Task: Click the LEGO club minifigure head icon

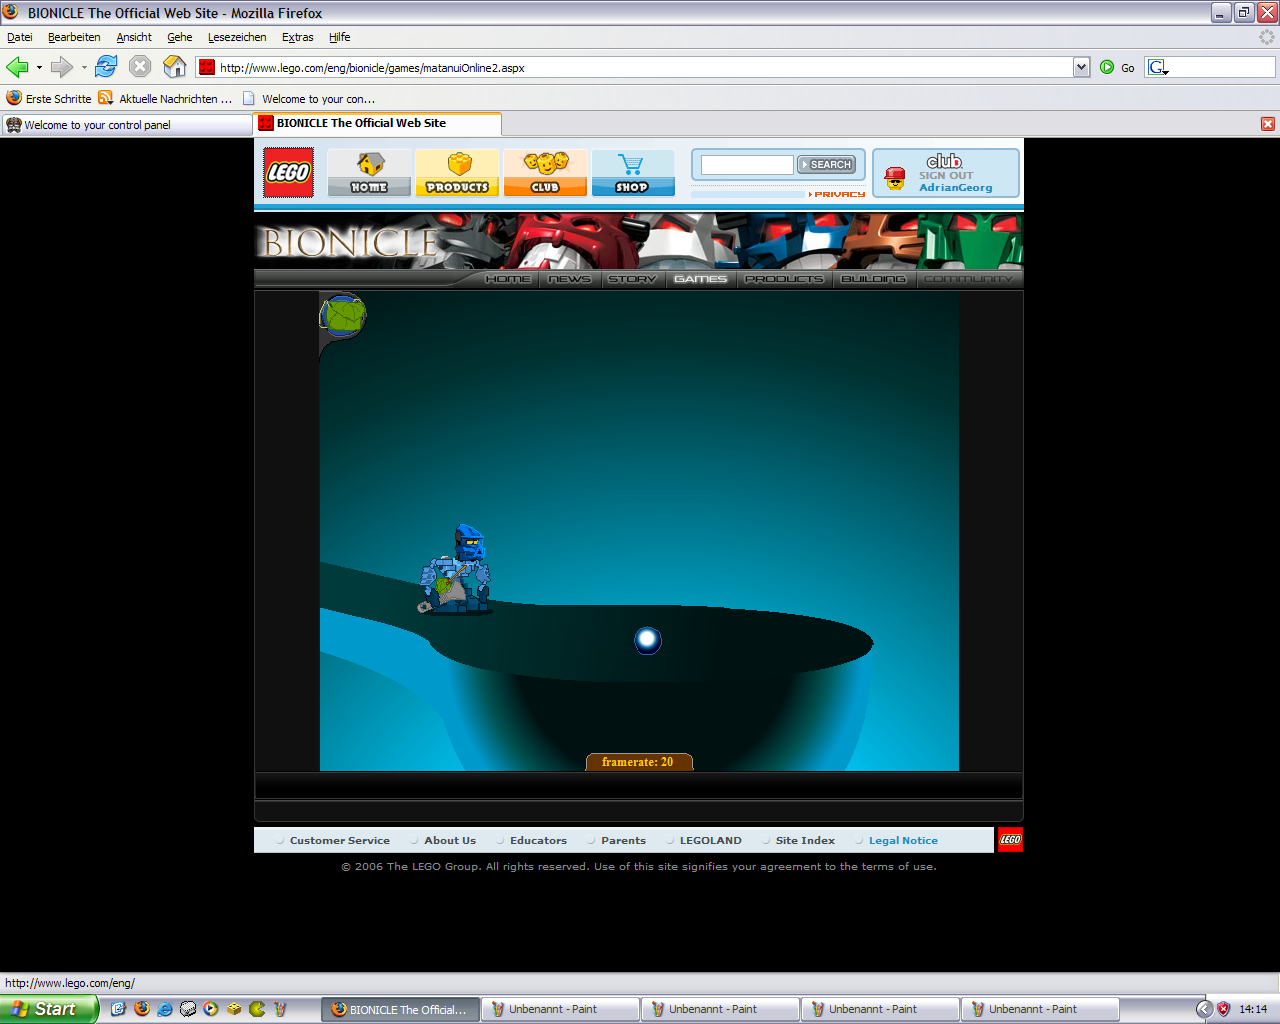Action: (895, 178)
